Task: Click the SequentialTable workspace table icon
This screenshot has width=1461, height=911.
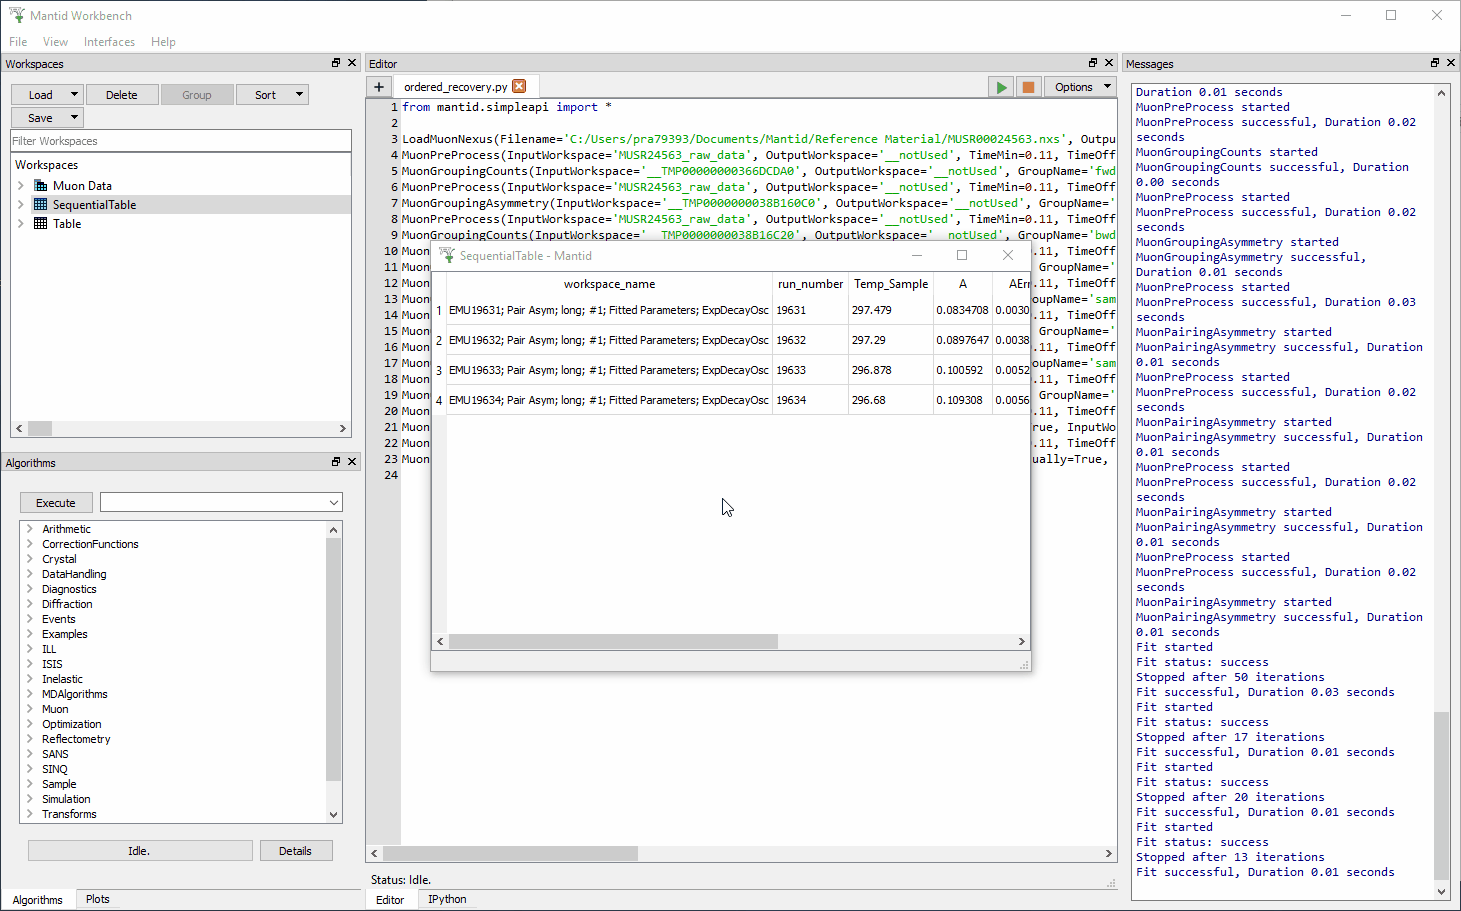Action: click(39, 204)
